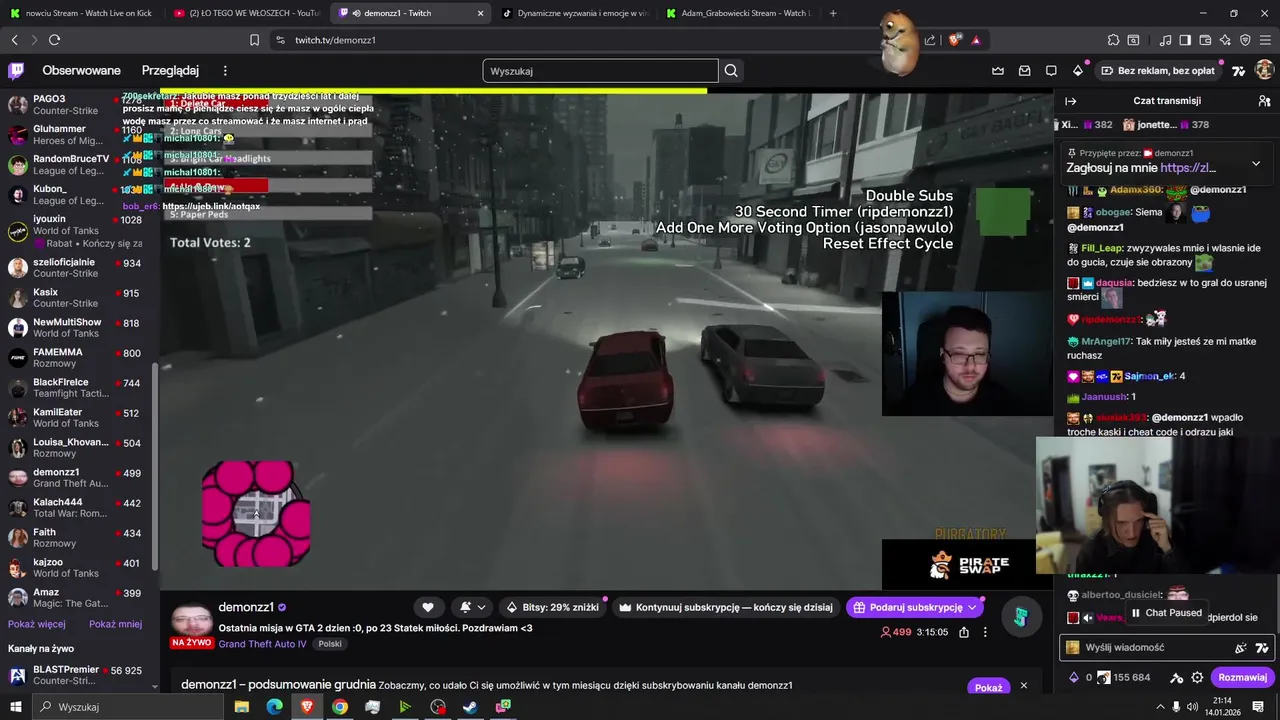The width and height of the screenshot is (1280, 720).
Task: Open BLASTPremier live channel in sidebar
Action: [78, 675]
